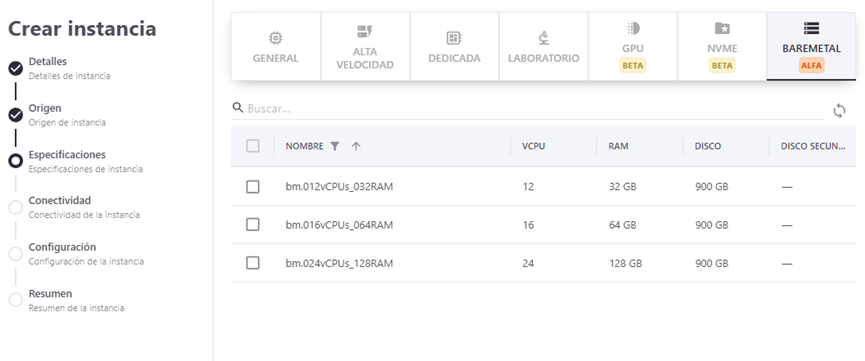Image resolution: width=865 pixels, height=361 pixels.
Task: Click the search magnifier icon
Action: pyautogui.click(x=238, y=108)
